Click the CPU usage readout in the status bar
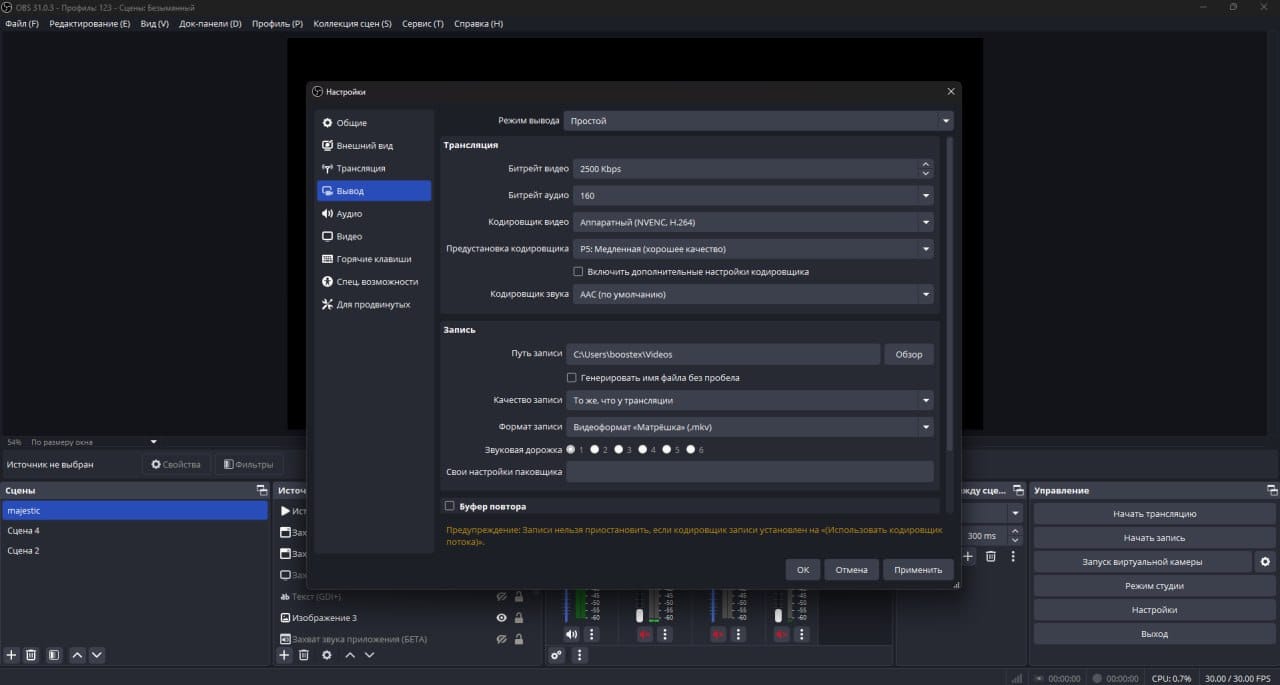Screen dimensions: 1280x685 (x=1171, y=678)
